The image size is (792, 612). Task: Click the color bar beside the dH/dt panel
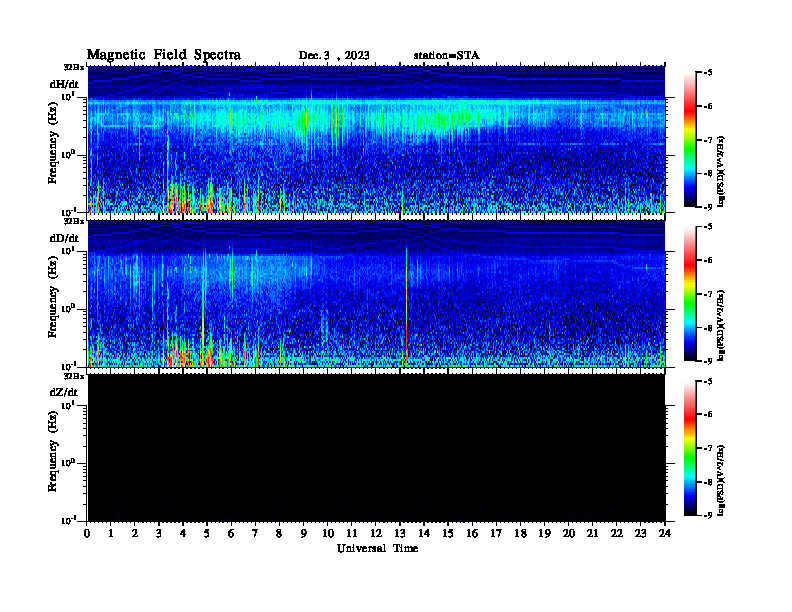click(689, 140)
